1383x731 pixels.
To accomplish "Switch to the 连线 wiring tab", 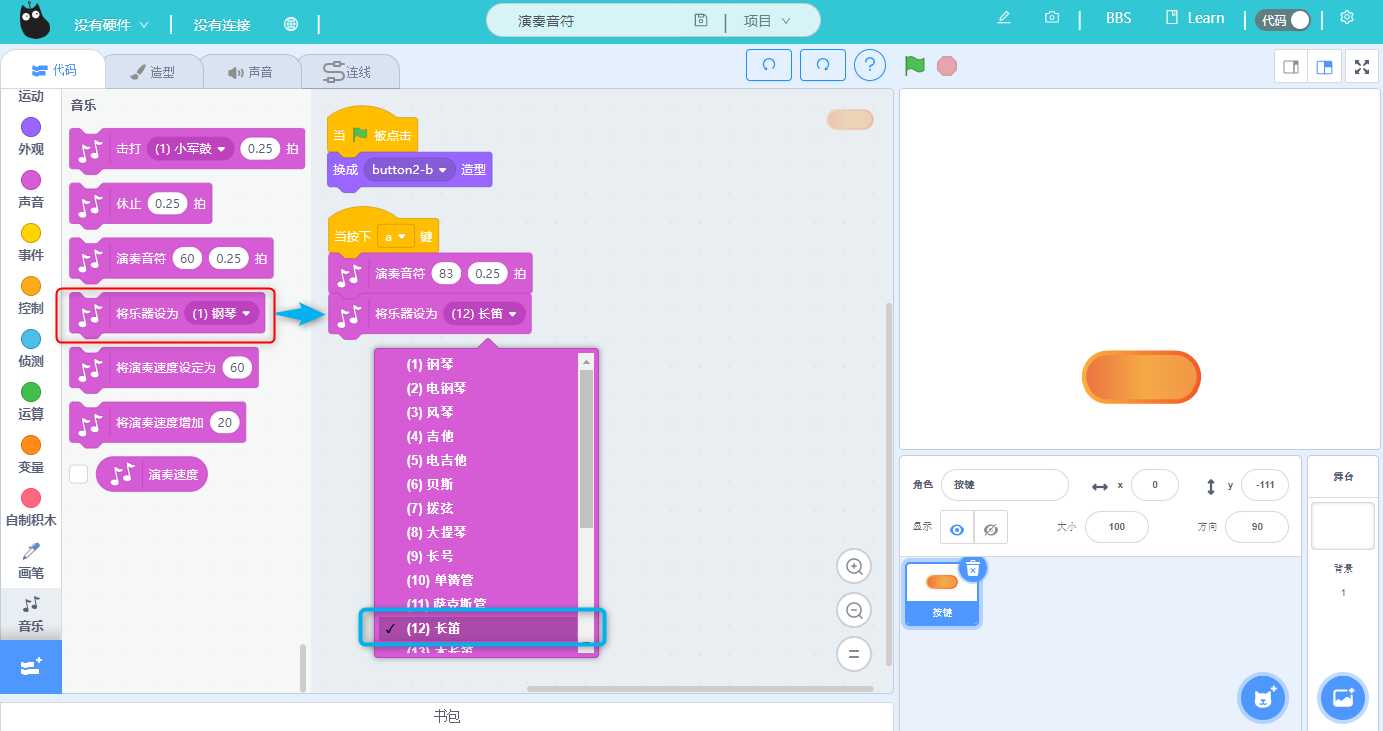I will coord(349,72).
